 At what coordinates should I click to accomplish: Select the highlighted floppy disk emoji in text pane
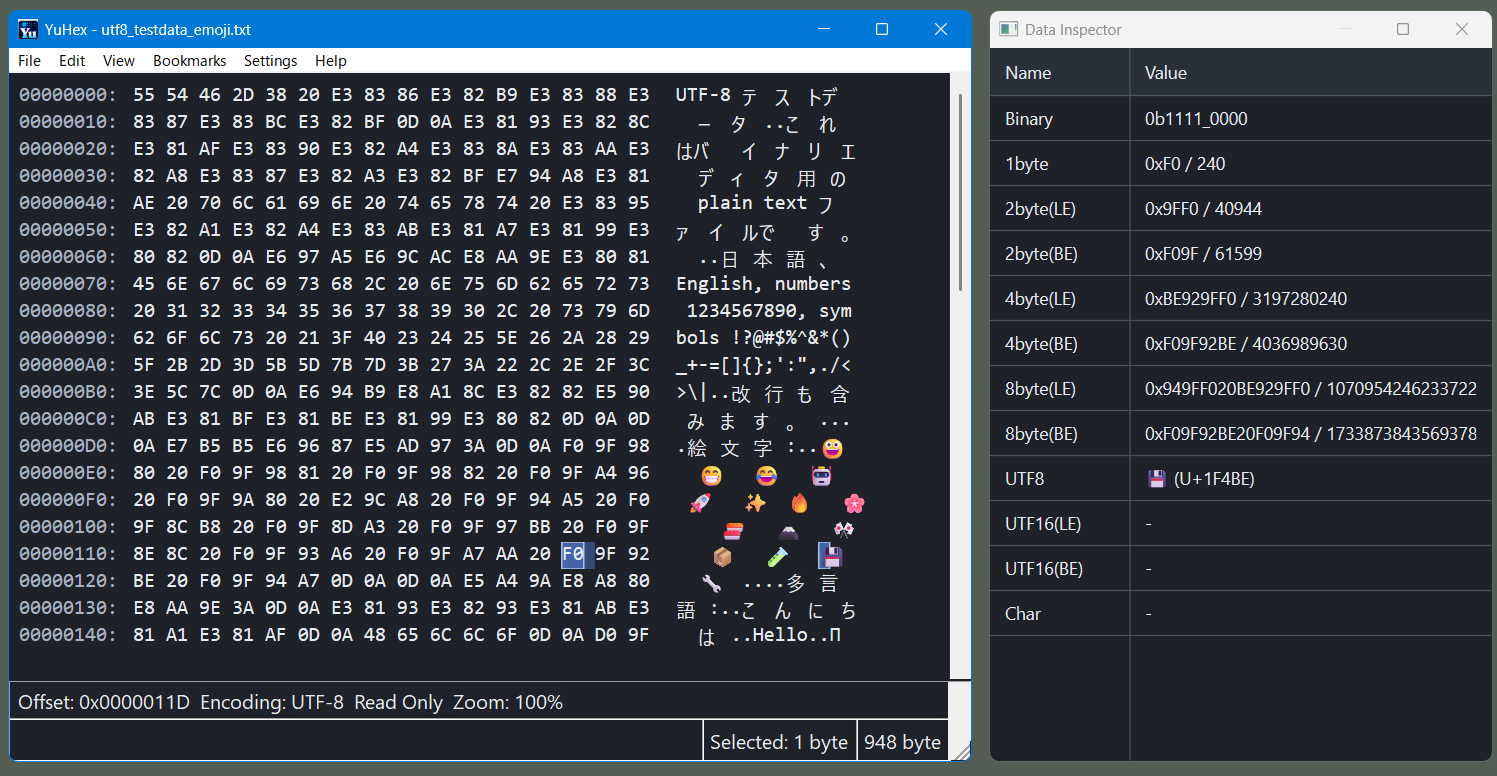(830, 556)
